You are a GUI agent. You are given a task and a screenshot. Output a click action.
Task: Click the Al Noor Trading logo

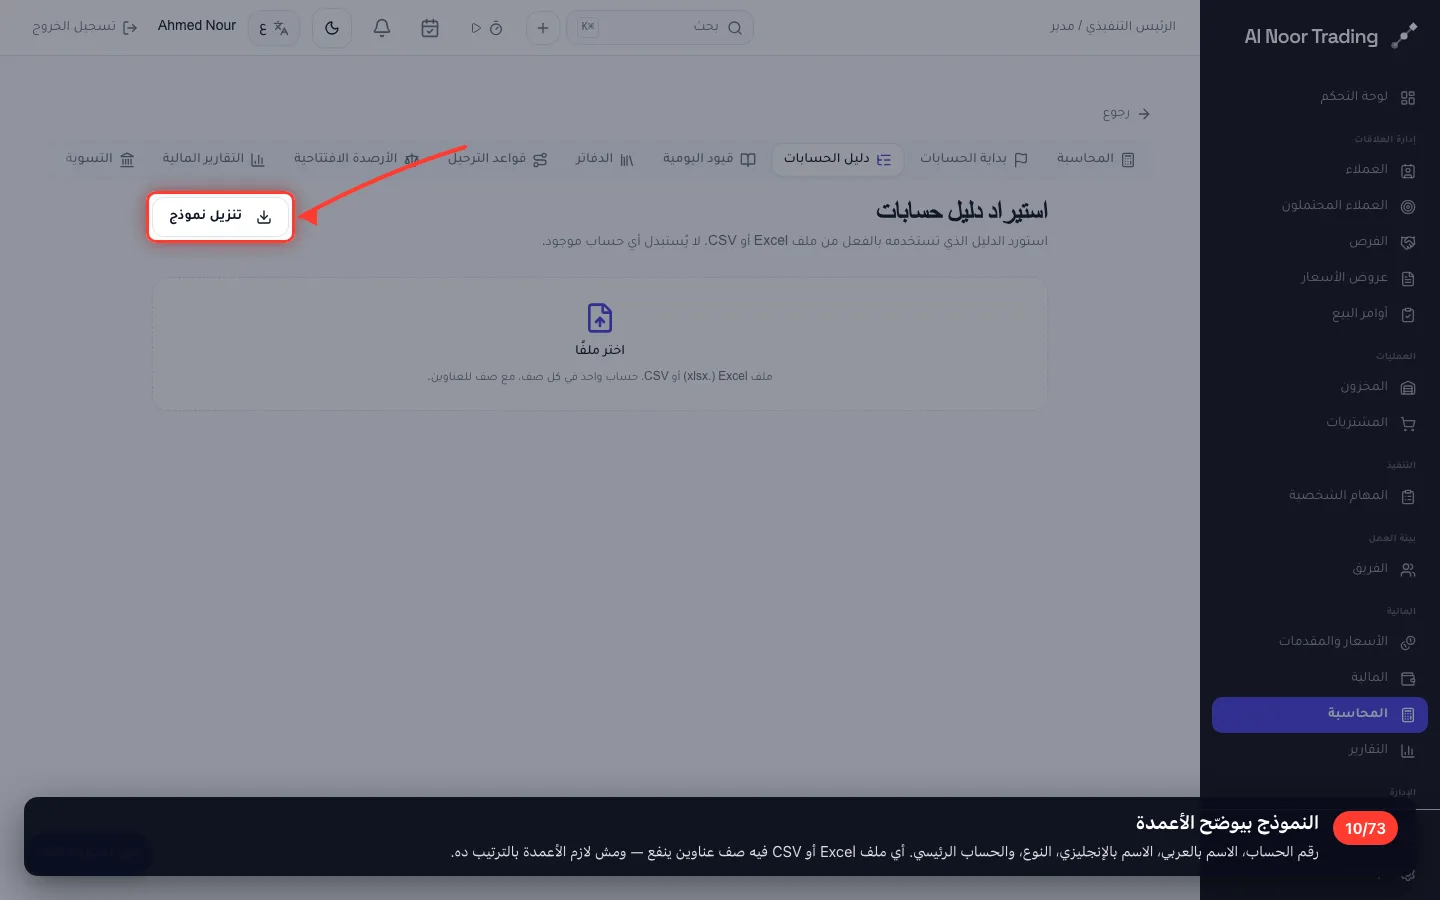[x=1330, y=37]
